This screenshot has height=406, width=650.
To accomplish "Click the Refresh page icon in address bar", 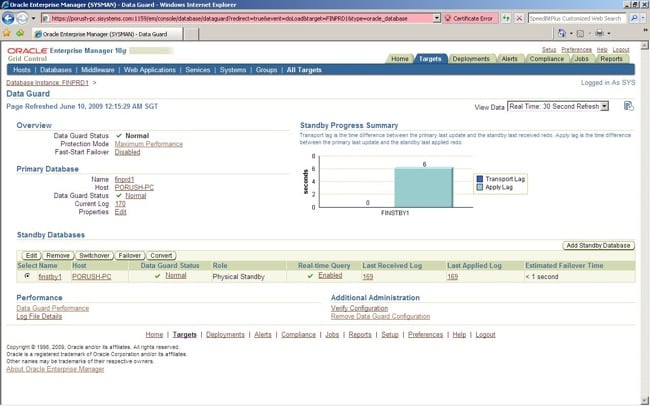I will pos(506,18).
